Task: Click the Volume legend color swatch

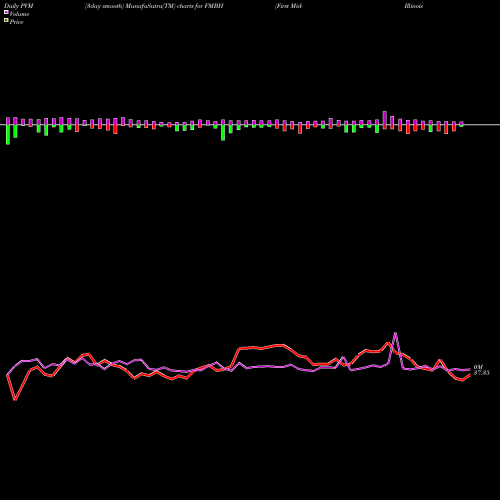Action: coord(6,12)
